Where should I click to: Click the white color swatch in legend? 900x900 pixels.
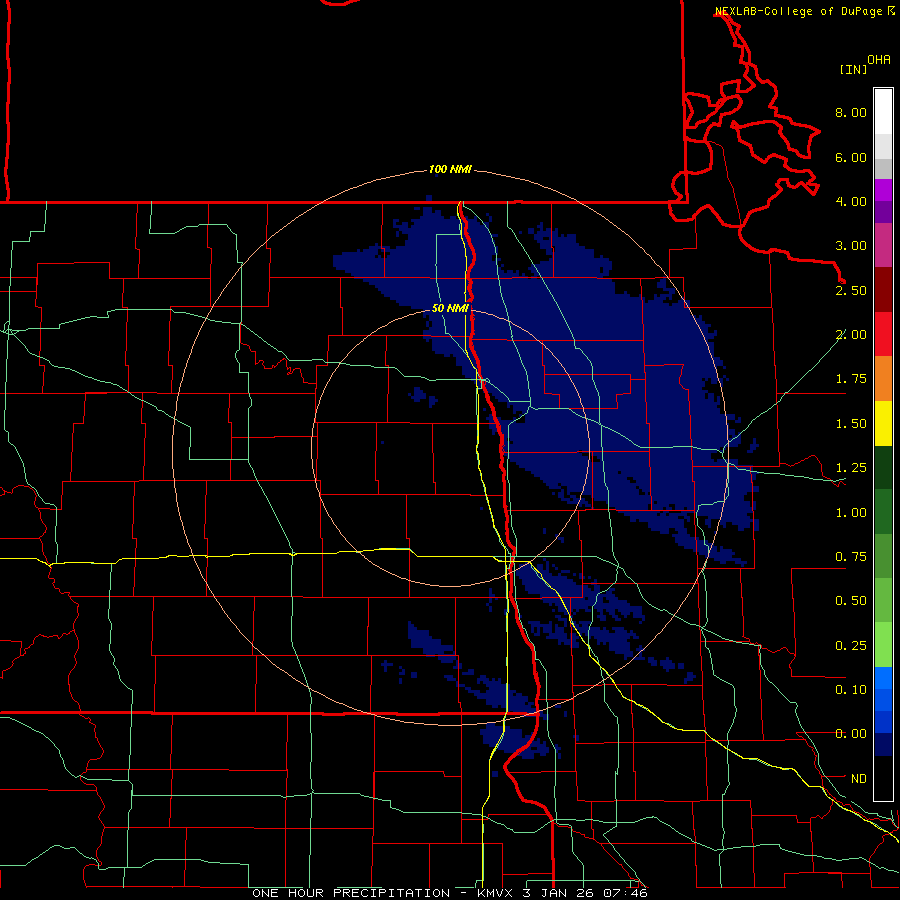[x=883, y=111]
